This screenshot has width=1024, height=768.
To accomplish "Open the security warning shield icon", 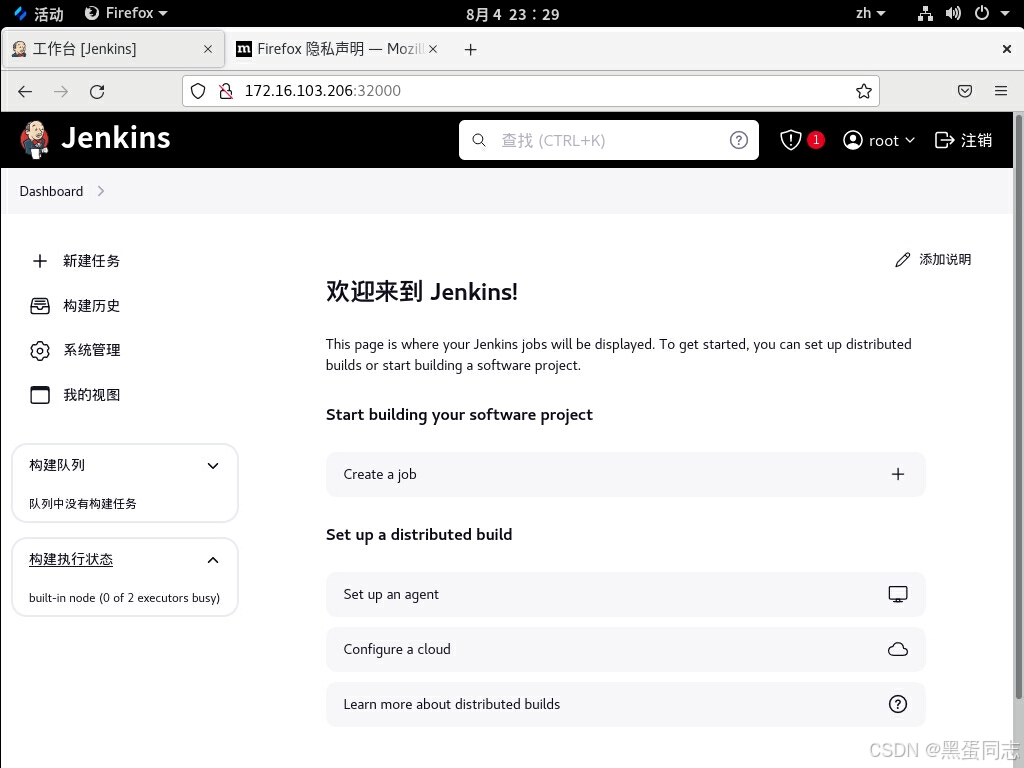I will [x=790, y=140].
